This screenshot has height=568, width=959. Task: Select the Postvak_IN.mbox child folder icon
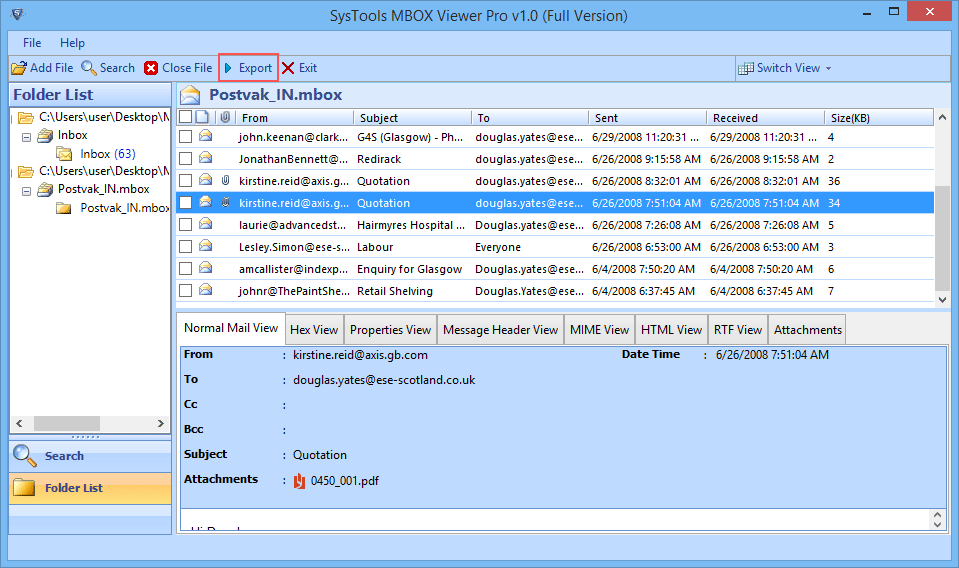(64, 208)
